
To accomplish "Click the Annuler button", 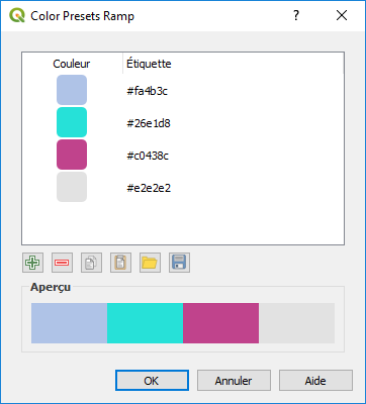I will (x=234, y=380).
